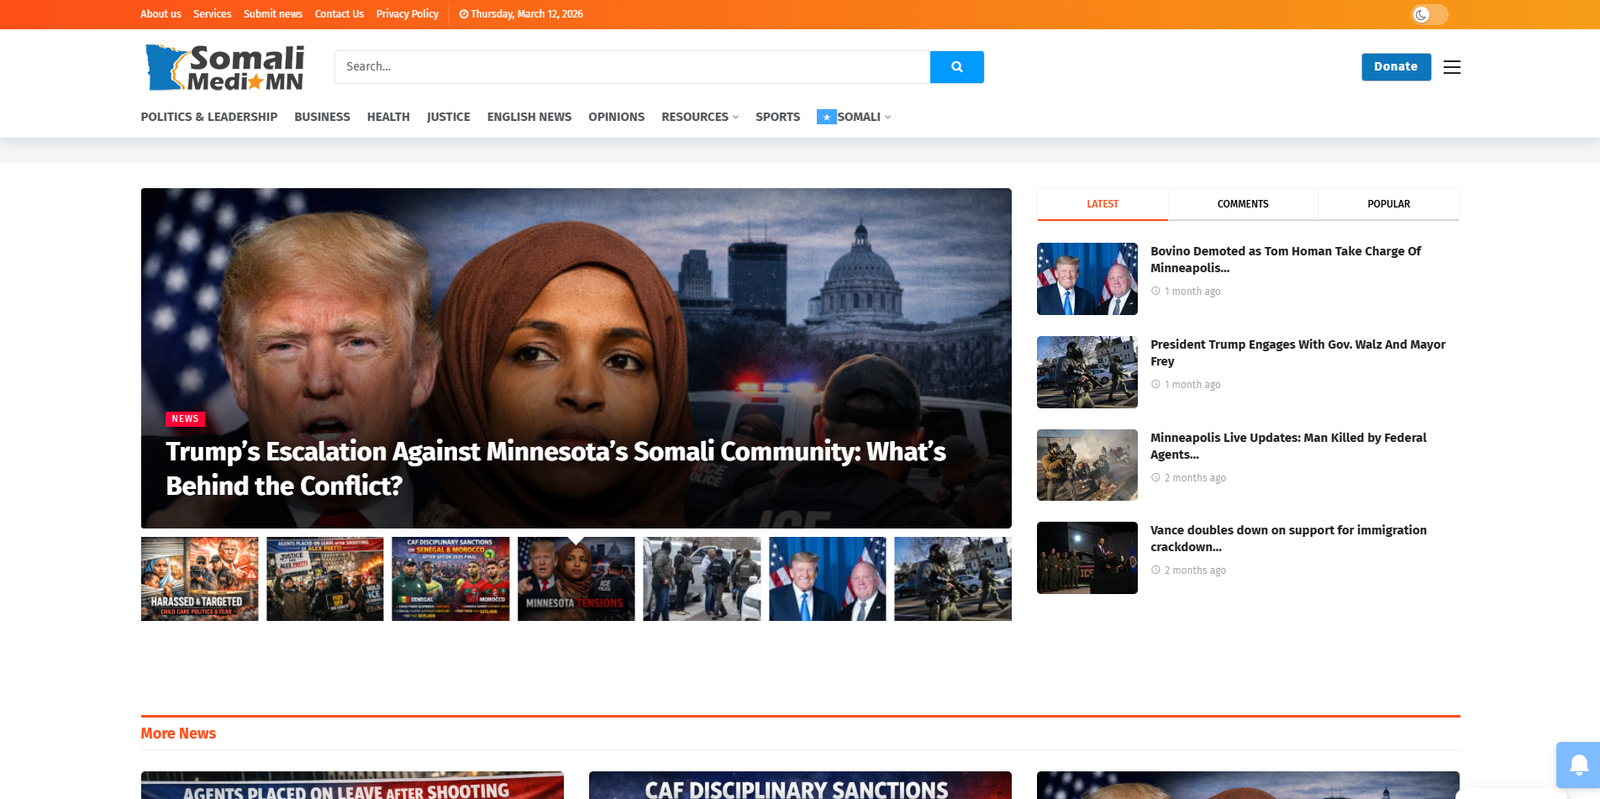Viewport: 1600px width, 799px height.
Task: Expand the Somali language dropdown
Action: pyautogui.click(x=864, y=117)
